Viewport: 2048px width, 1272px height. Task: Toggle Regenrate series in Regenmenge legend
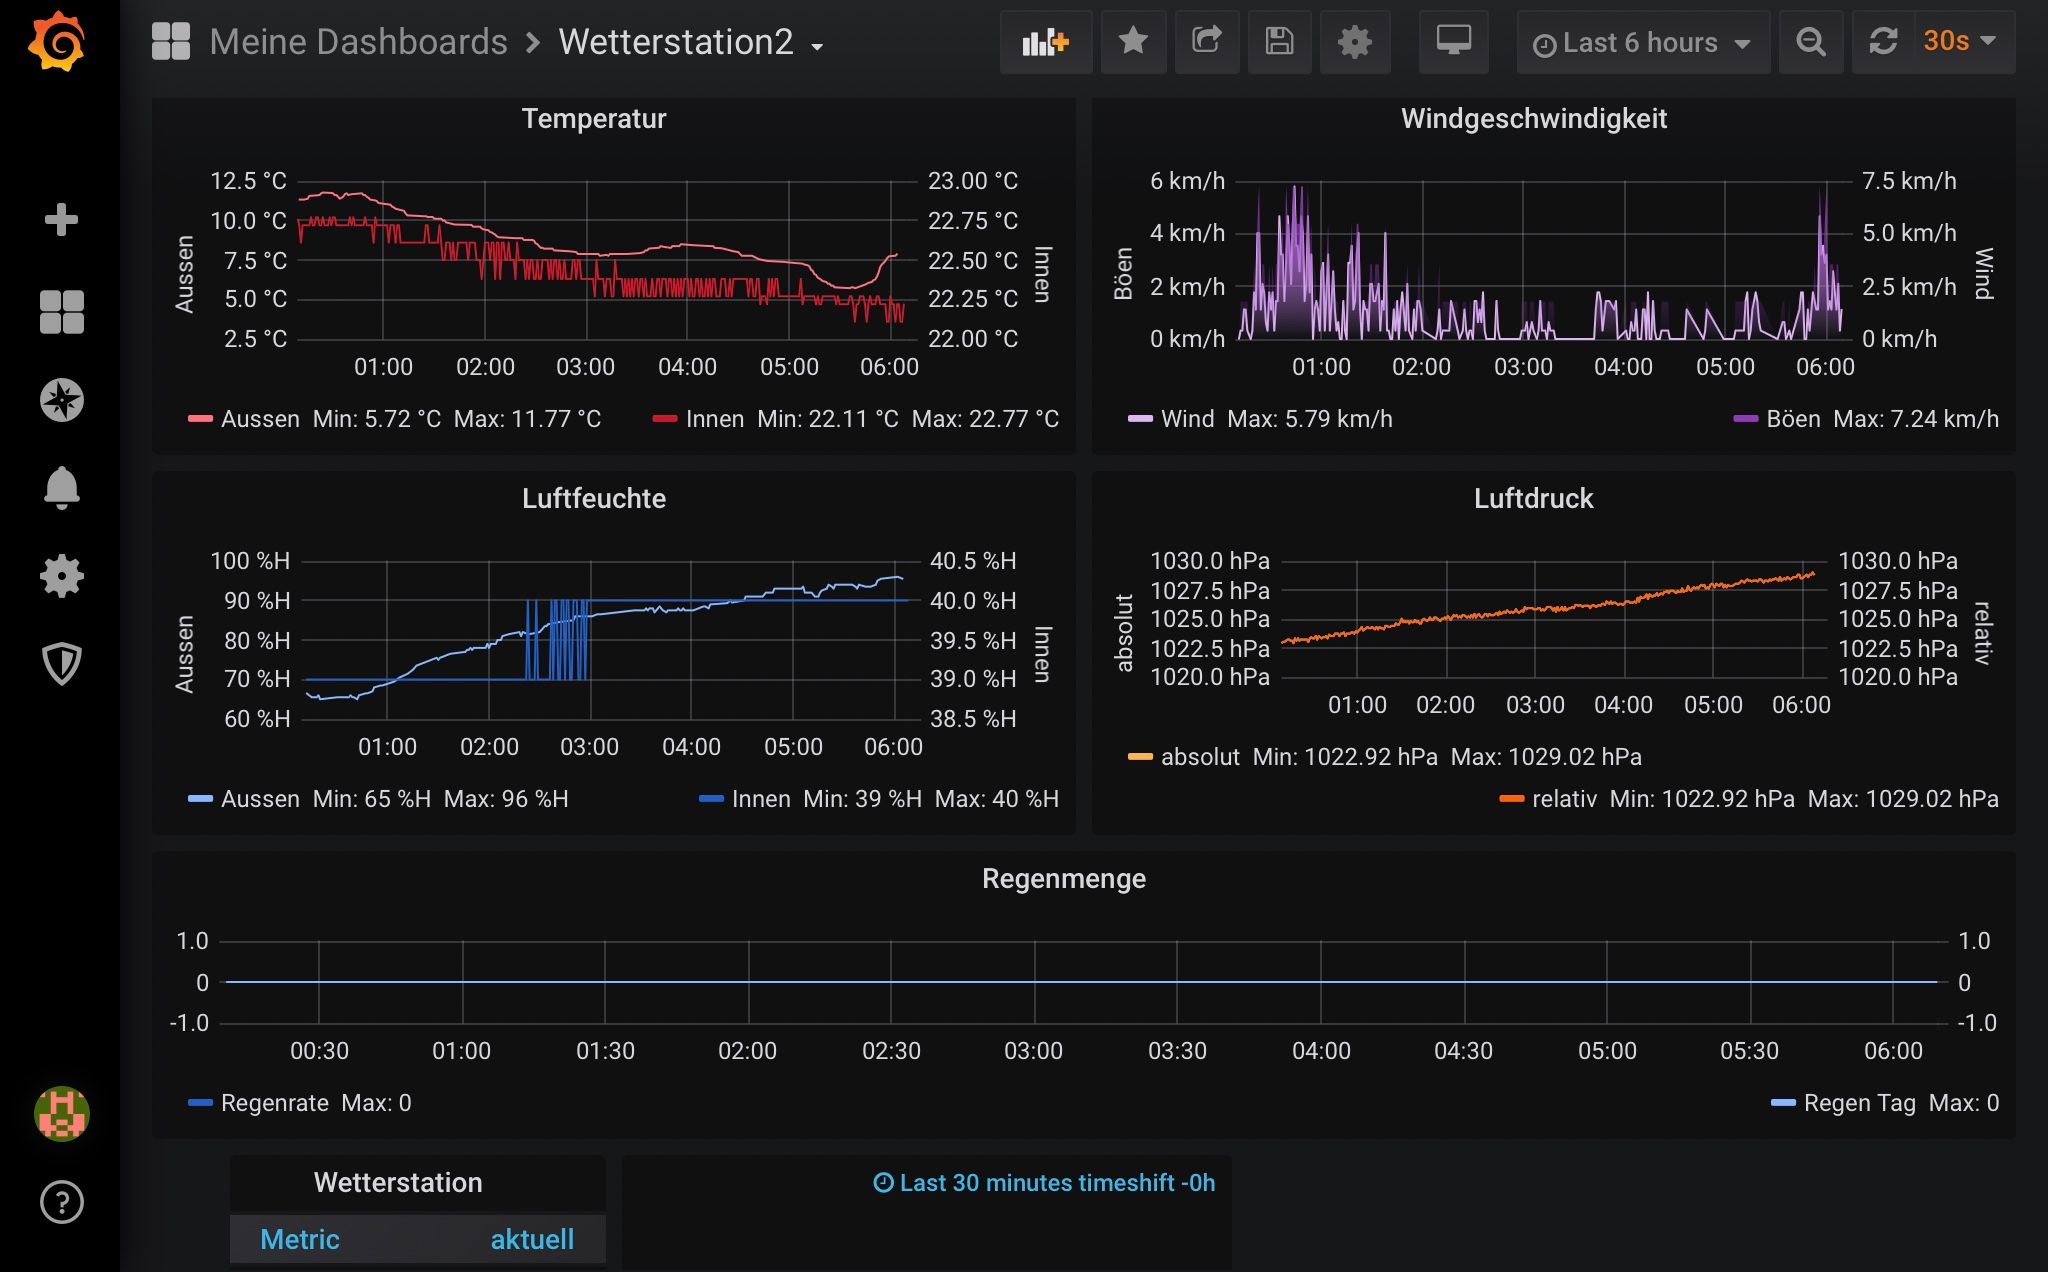coord(274,1103)
